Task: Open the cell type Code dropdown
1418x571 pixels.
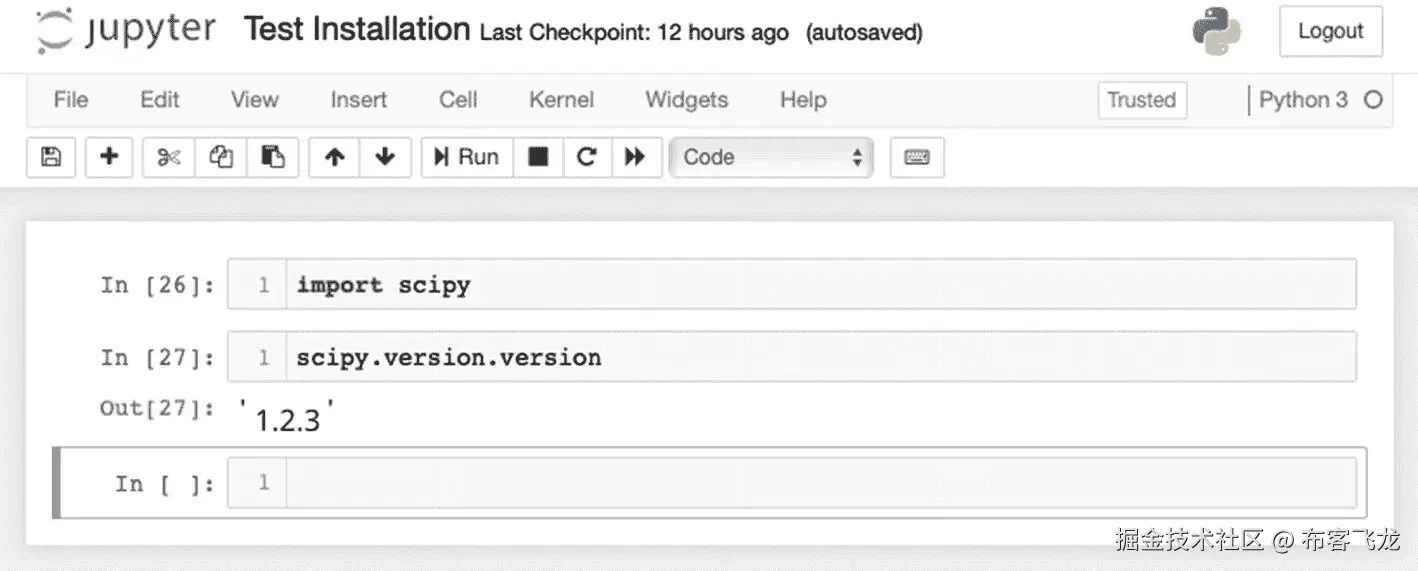Action: pyautogui.click(x=771, y=157)
